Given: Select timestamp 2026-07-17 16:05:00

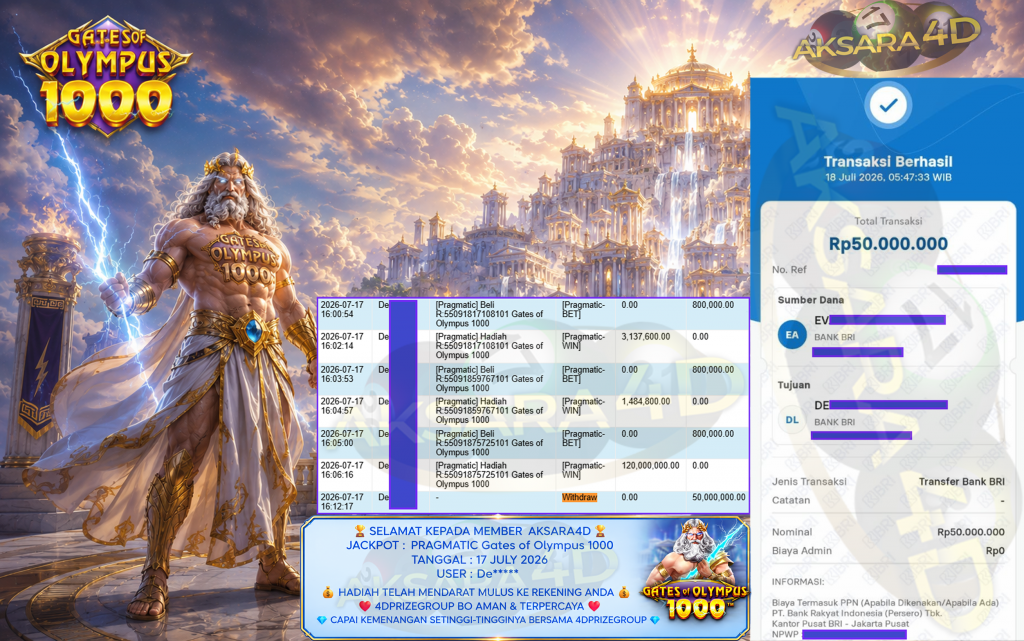Looking at the screenshot, I should pos(342,438).
